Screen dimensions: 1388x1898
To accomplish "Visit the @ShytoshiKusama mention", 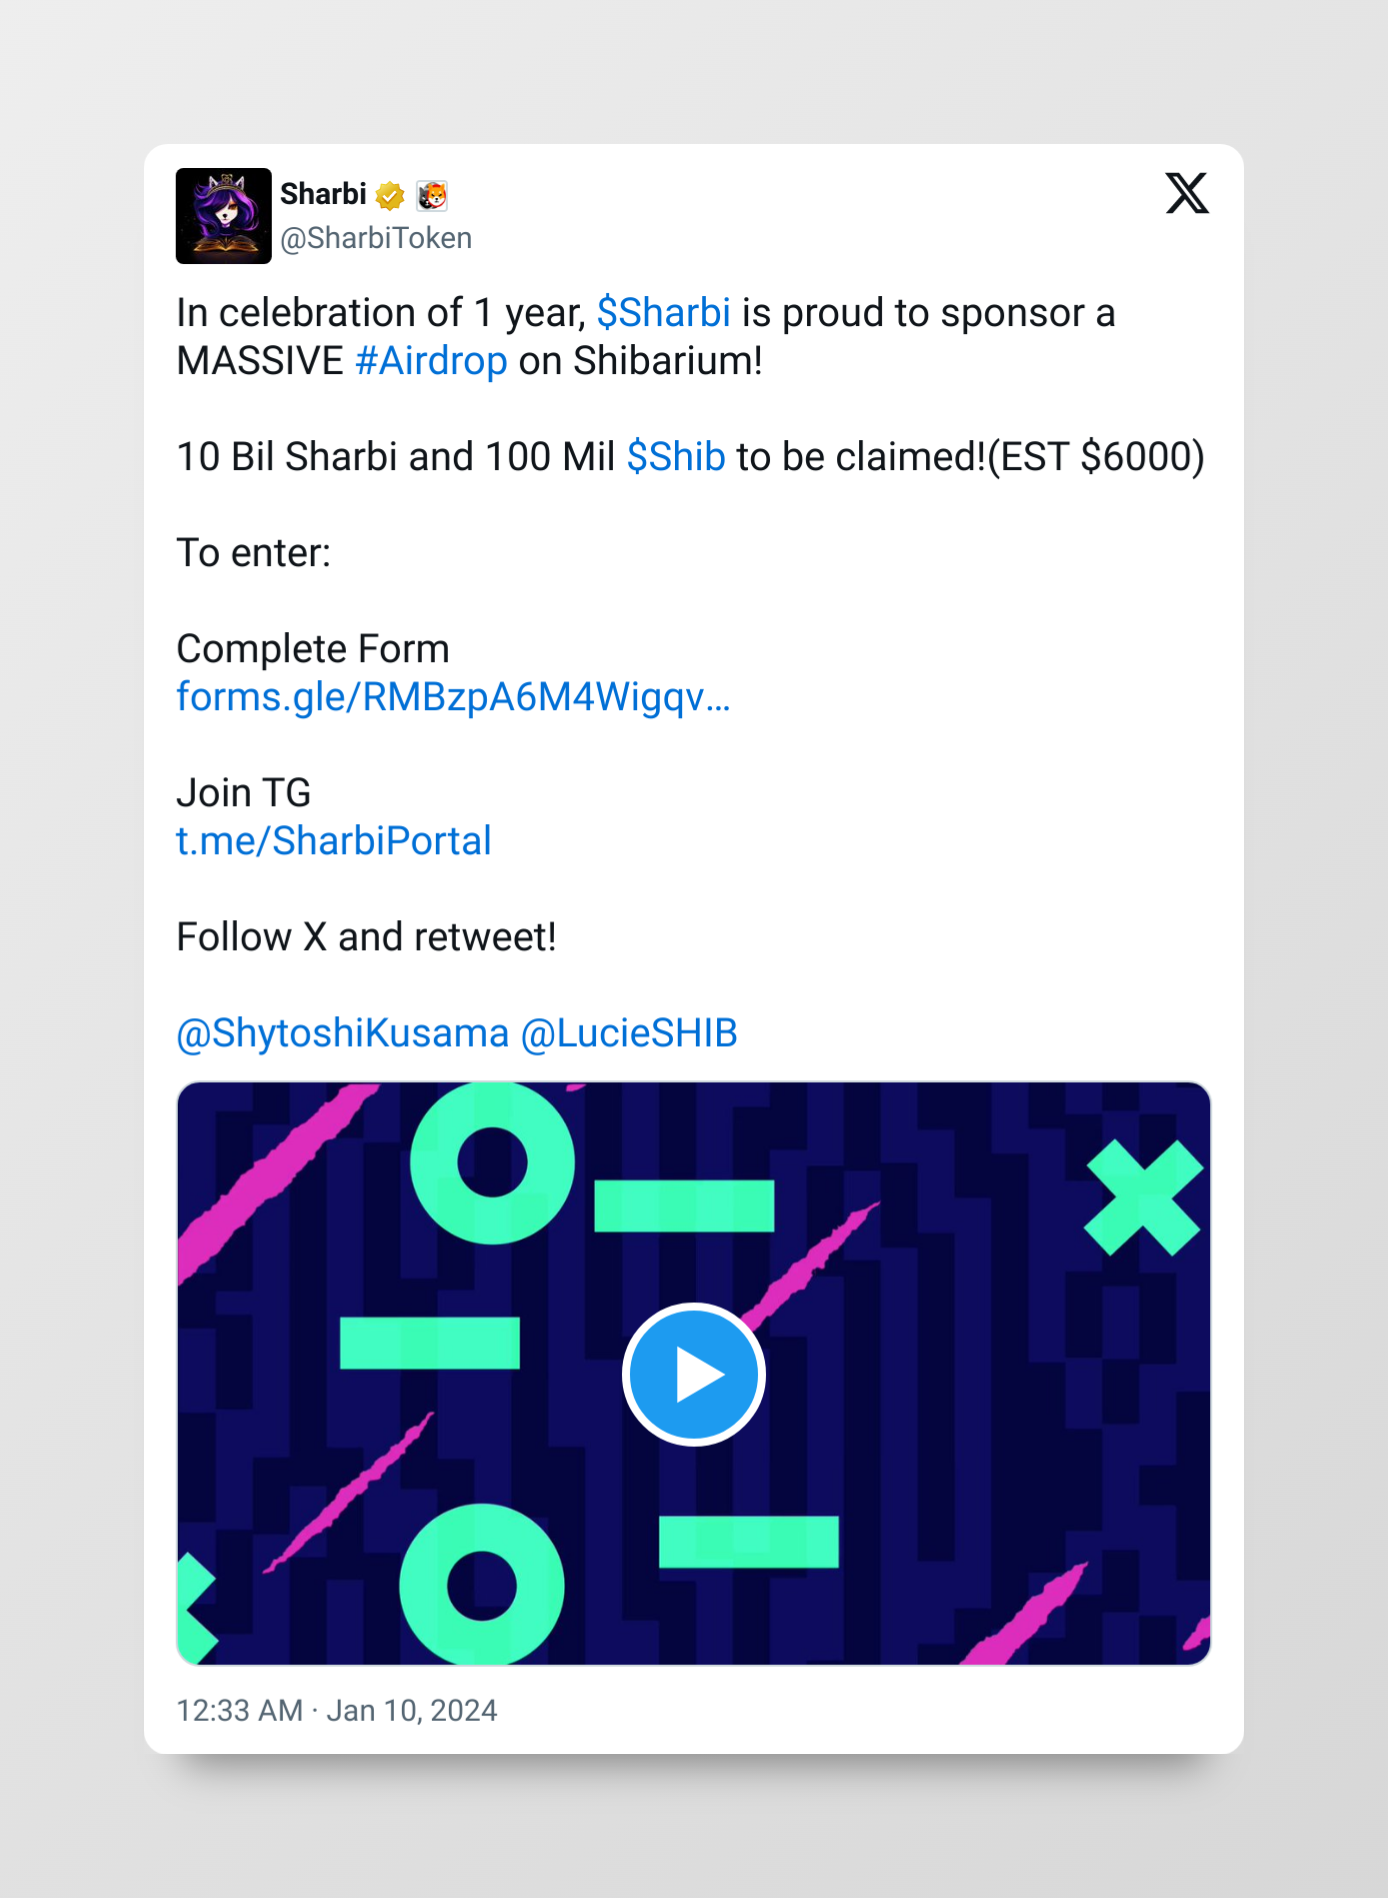I will 343,1033.
